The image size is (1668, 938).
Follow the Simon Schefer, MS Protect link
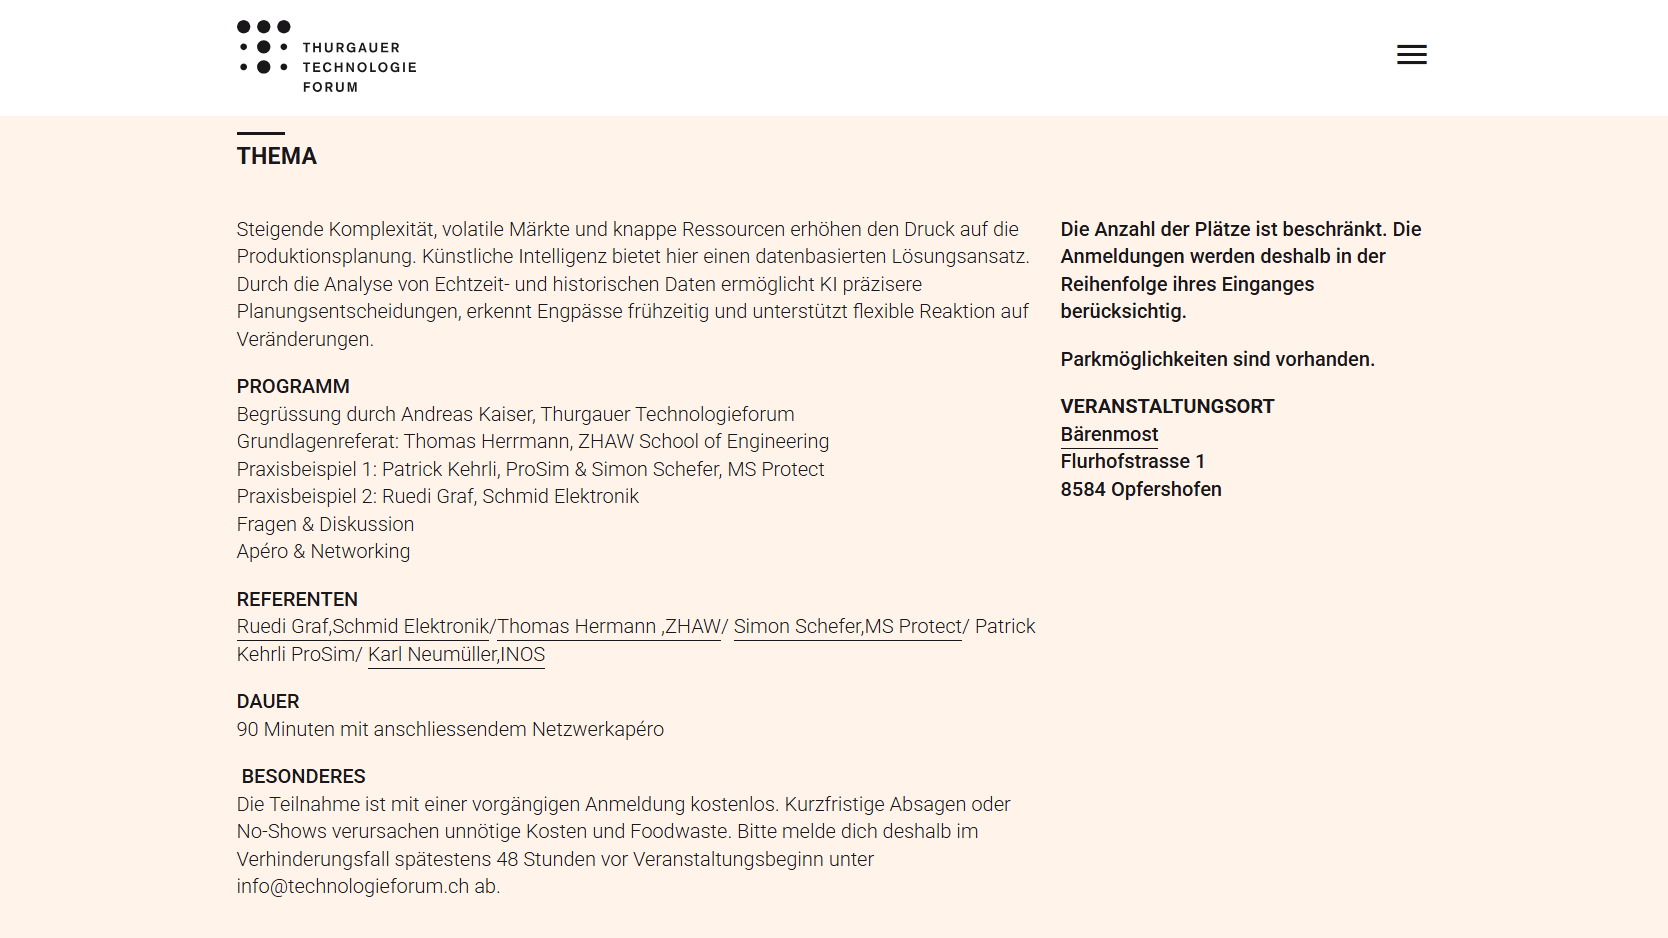[848, 627]
